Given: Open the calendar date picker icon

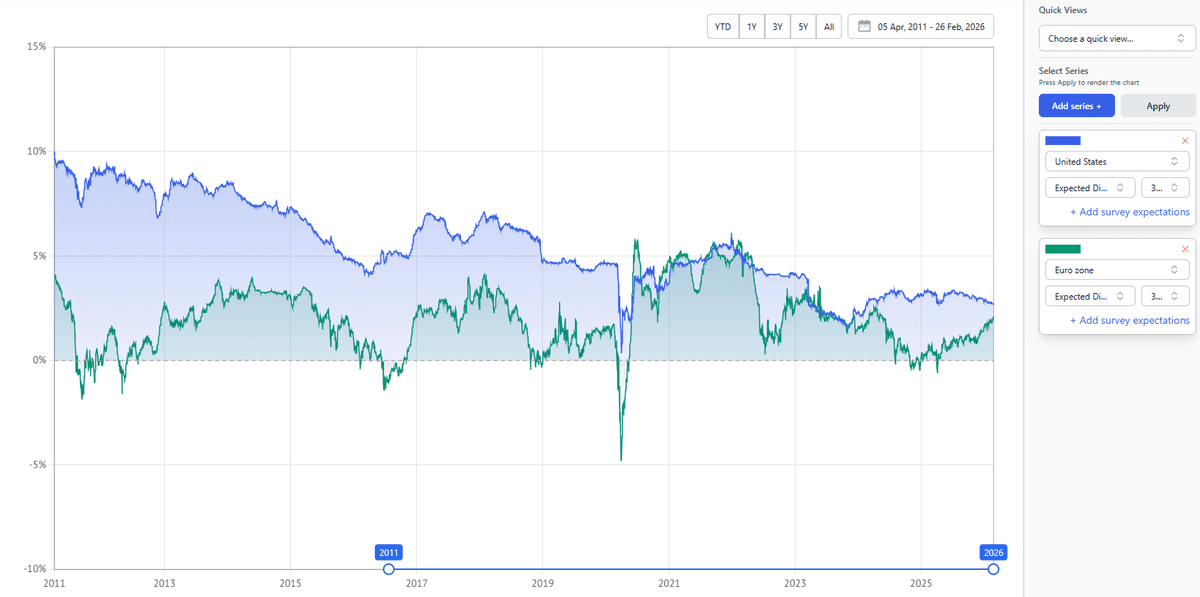Looking at the screenshot, I should point(864,26).
